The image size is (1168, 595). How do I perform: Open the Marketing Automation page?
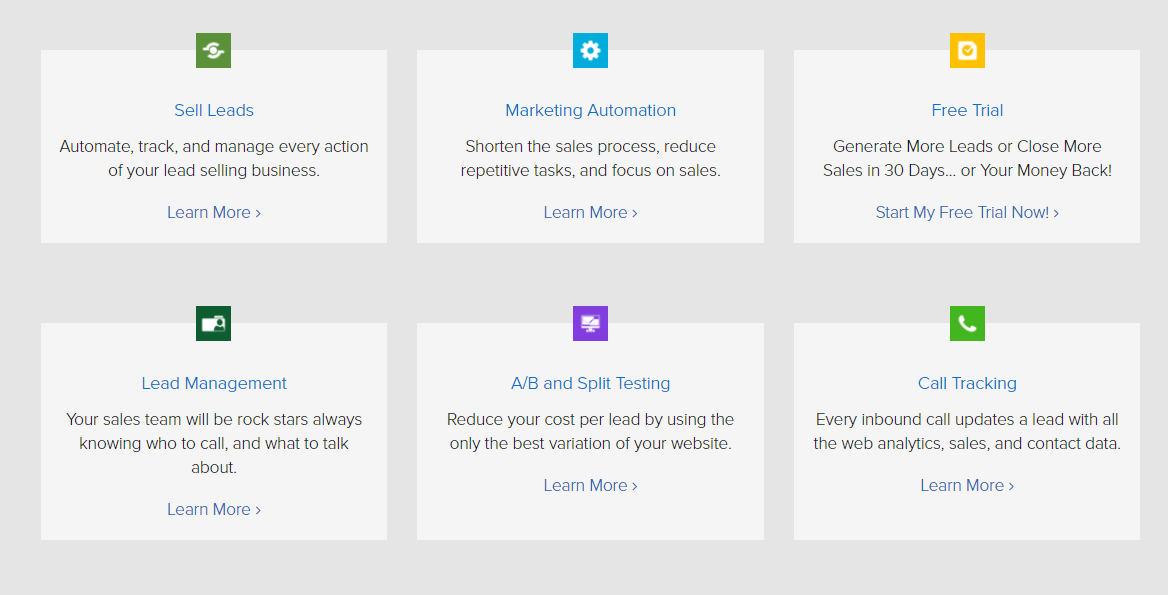pyautogui.click(x=590, y=110)
